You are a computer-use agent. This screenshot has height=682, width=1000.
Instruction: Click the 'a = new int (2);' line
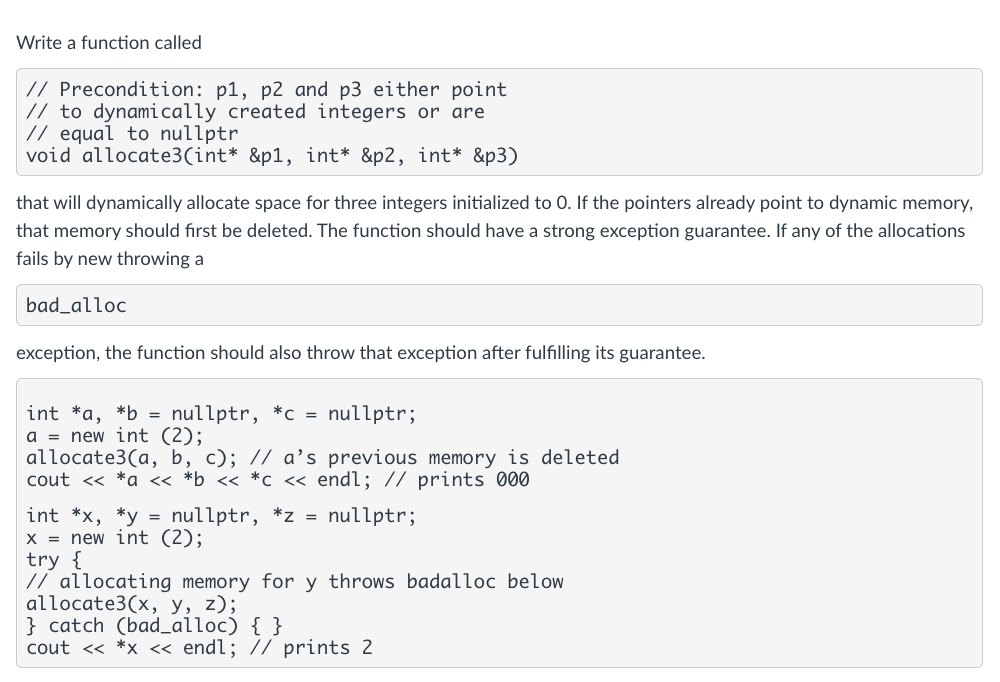pyautogui.click(x=115, y=436)
